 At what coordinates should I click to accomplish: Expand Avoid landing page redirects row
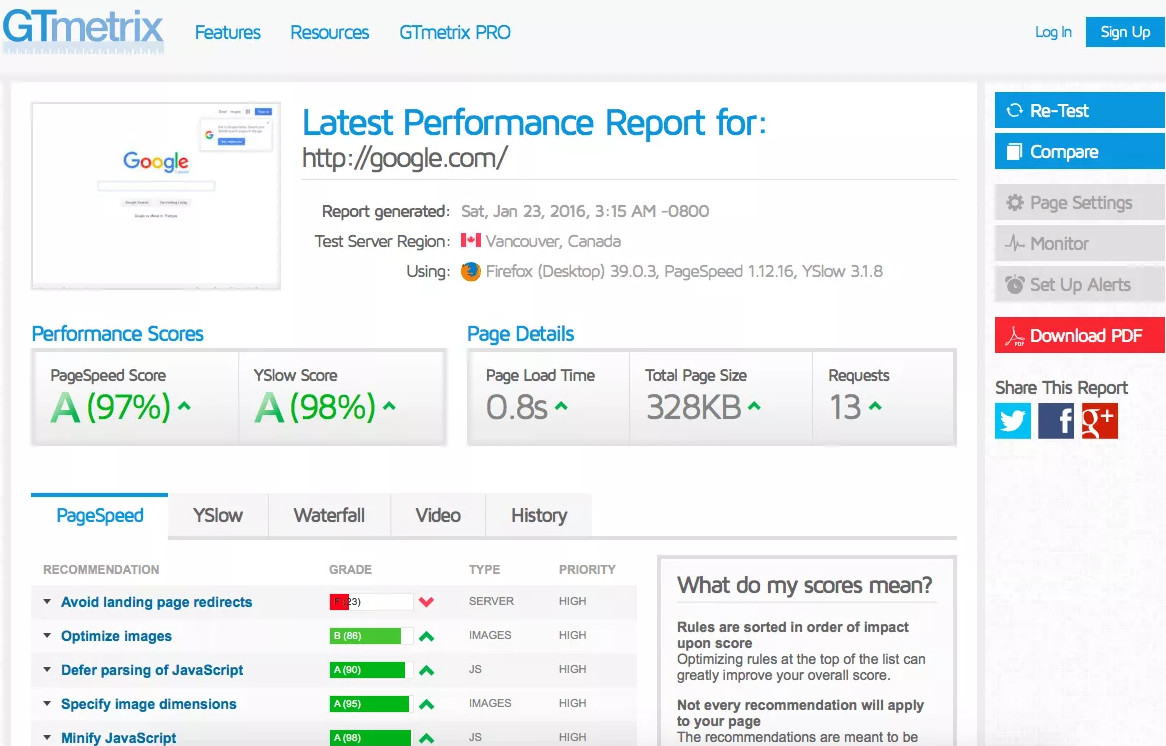pyautogui.click(x=47, y=602)
